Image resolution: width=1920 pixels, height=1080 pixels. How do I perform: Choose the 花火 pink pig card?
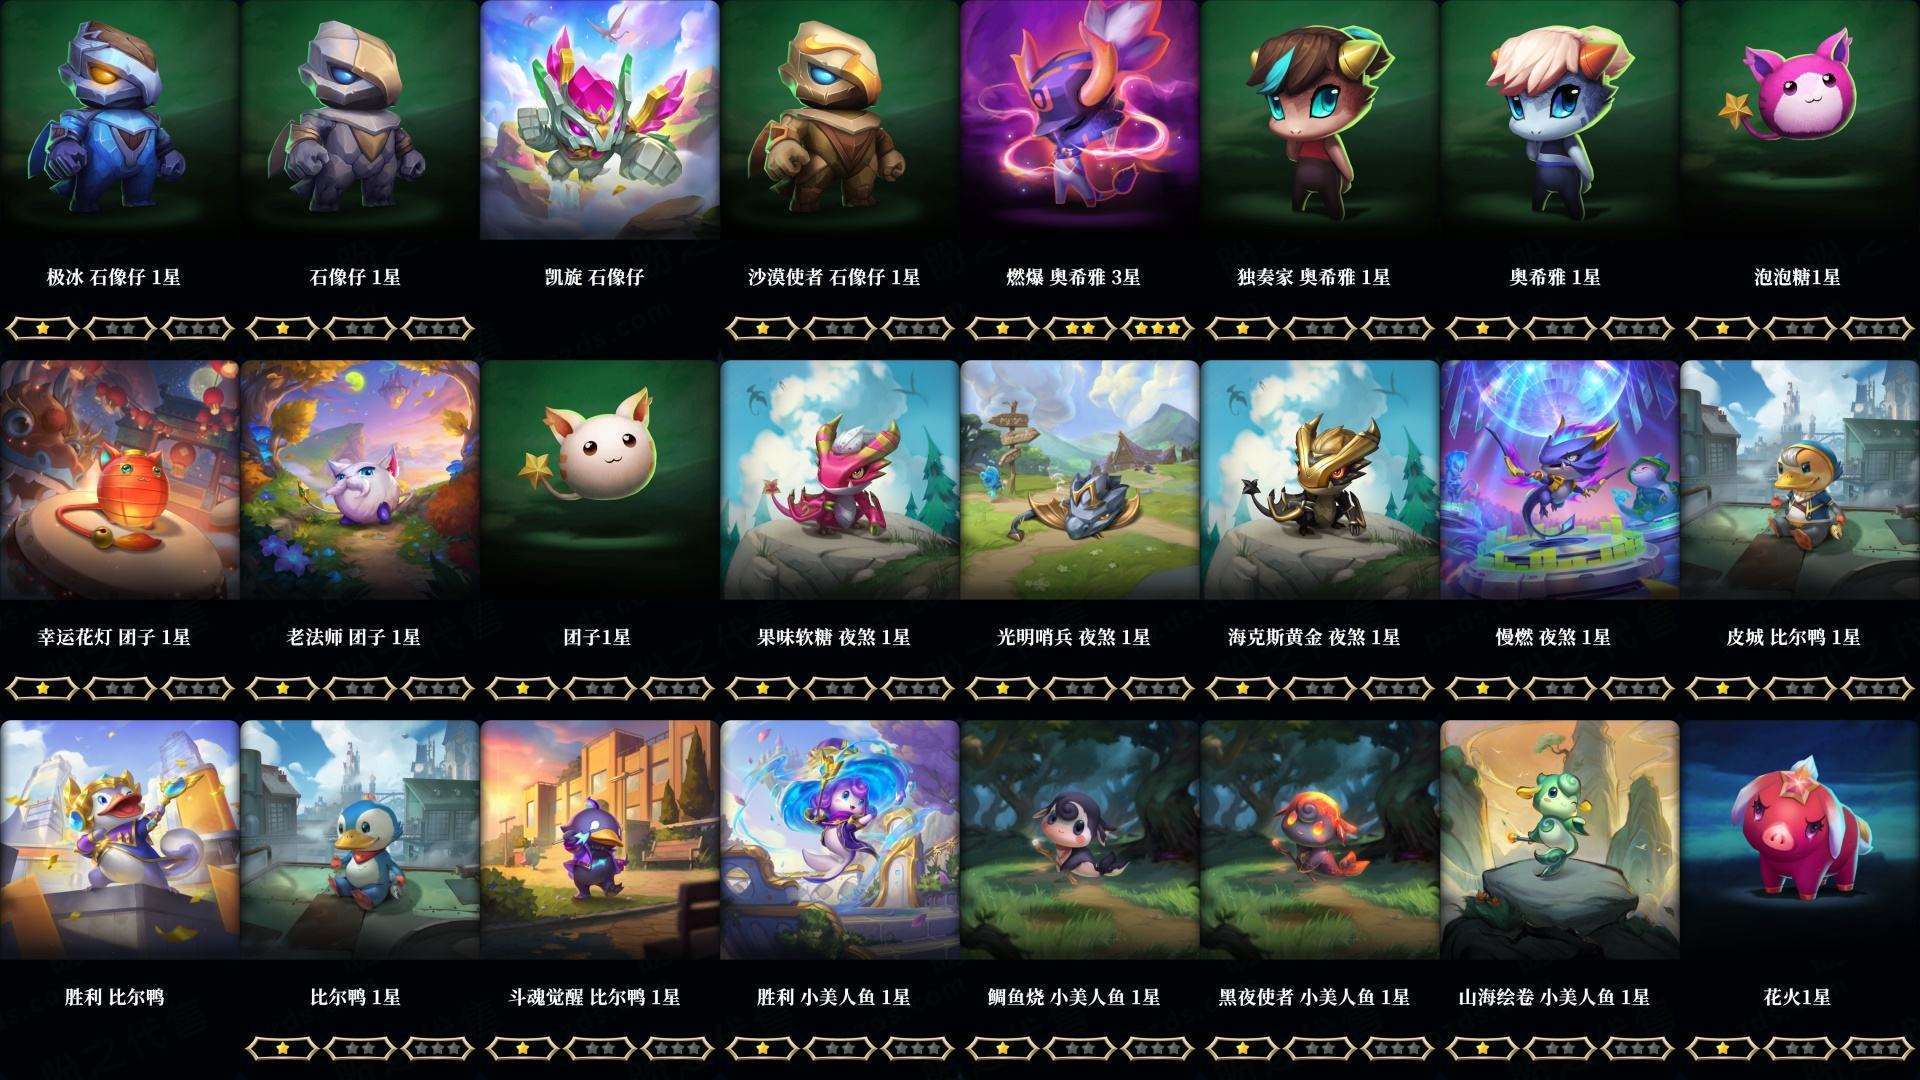(x=1800, y=840)
